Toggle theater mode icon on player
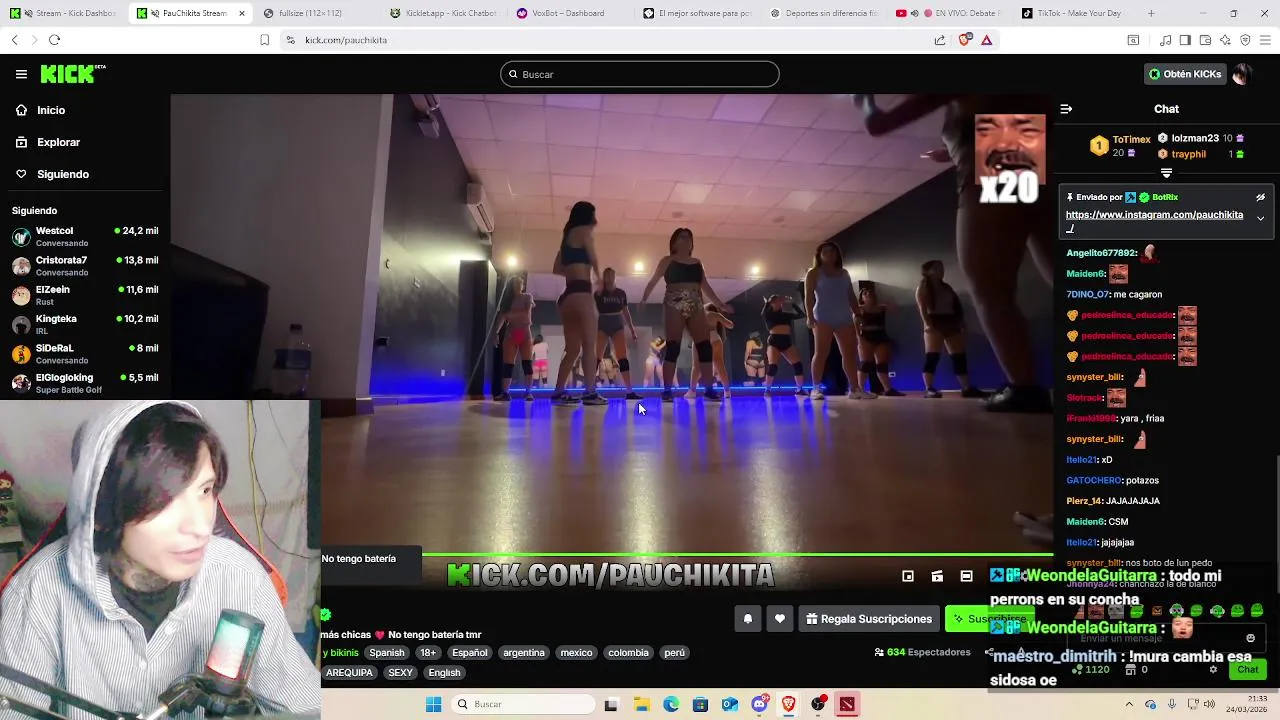The height and width of the screenshot is (720, 1280). pyautogui.click(x=966, y=576)
